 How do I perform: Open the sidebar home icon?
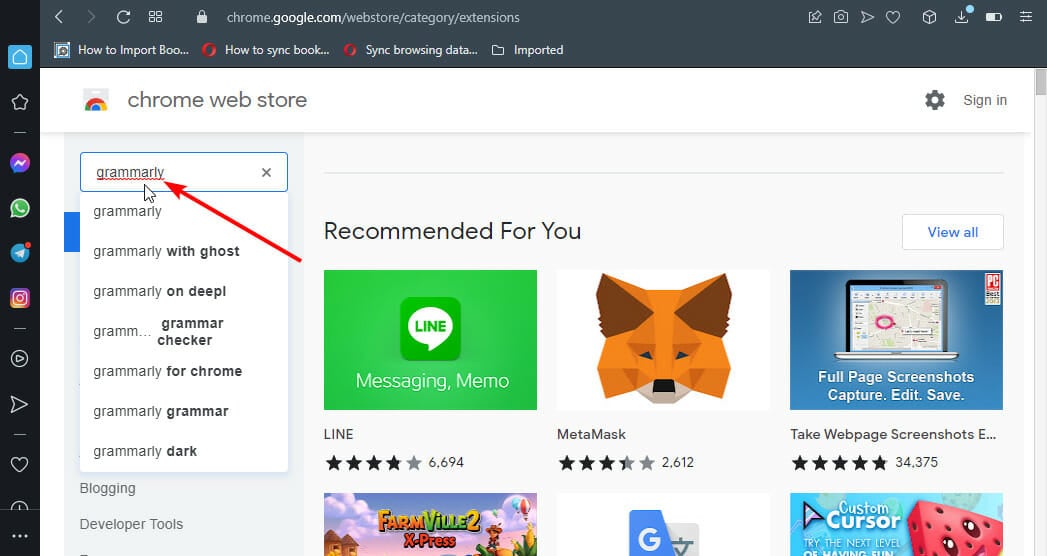tap(20, 57)
